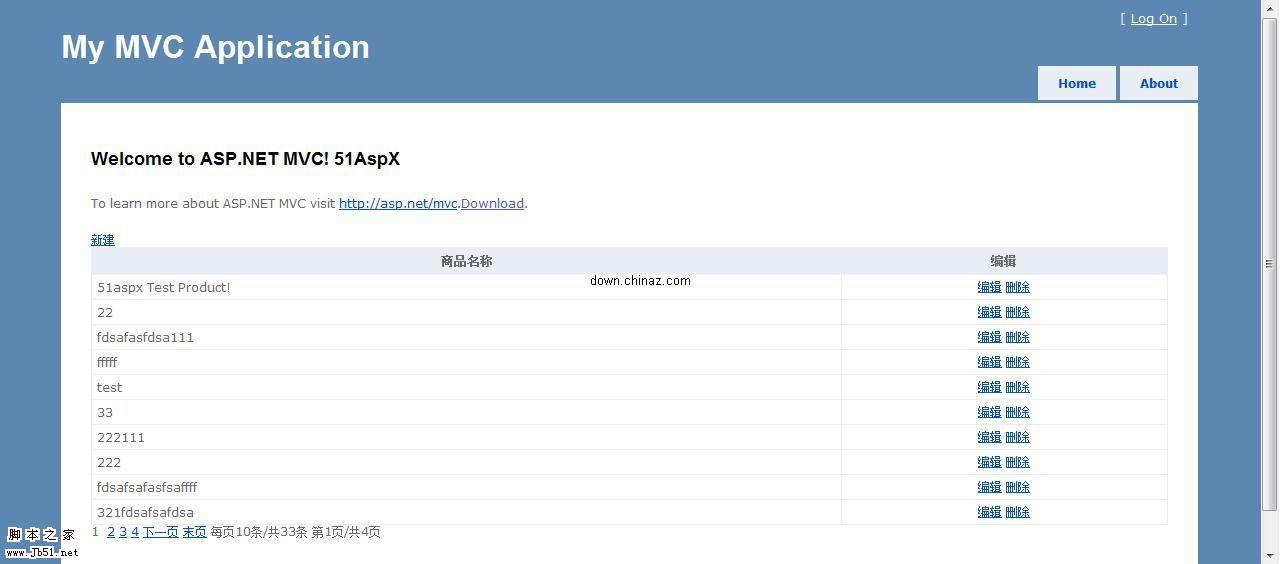Click 删除 in the row named 22
Screen dimensions: 1280x564
coord(1017,312)
